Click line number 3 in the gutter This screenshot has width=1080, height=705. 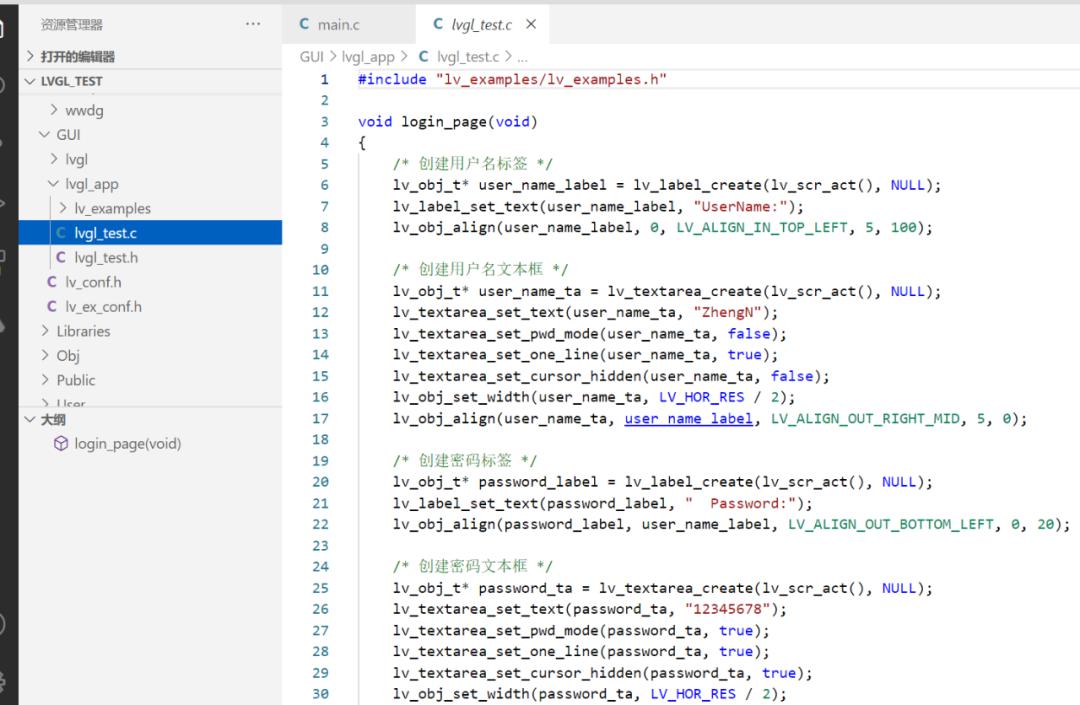[x=324, y=122]
